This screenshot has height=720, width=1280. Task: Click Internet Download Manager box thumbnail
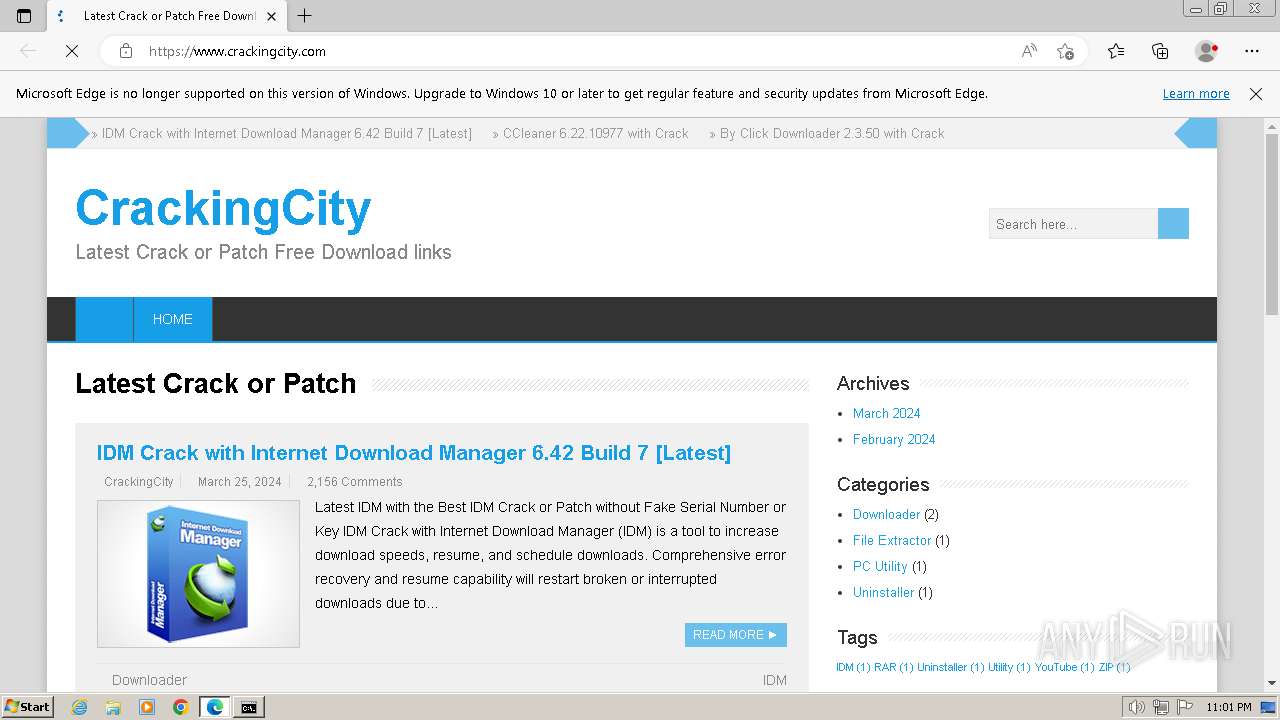(x=198, y=574)
